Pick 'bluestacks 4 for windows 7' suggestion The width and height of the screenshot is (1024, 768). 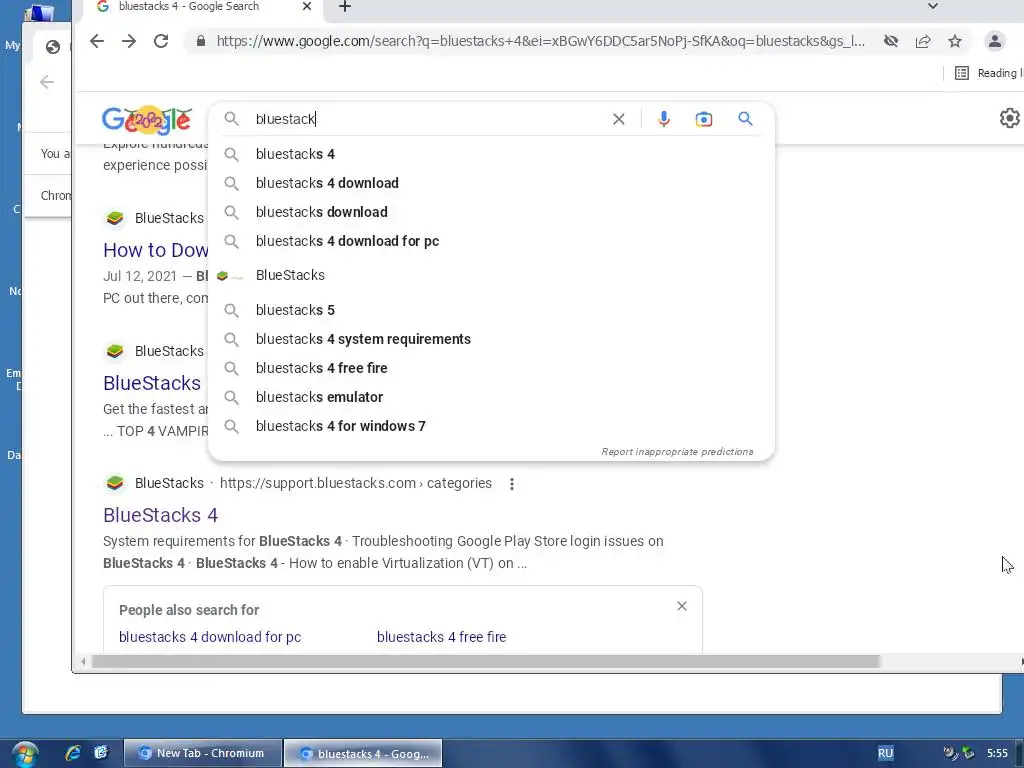491,426
